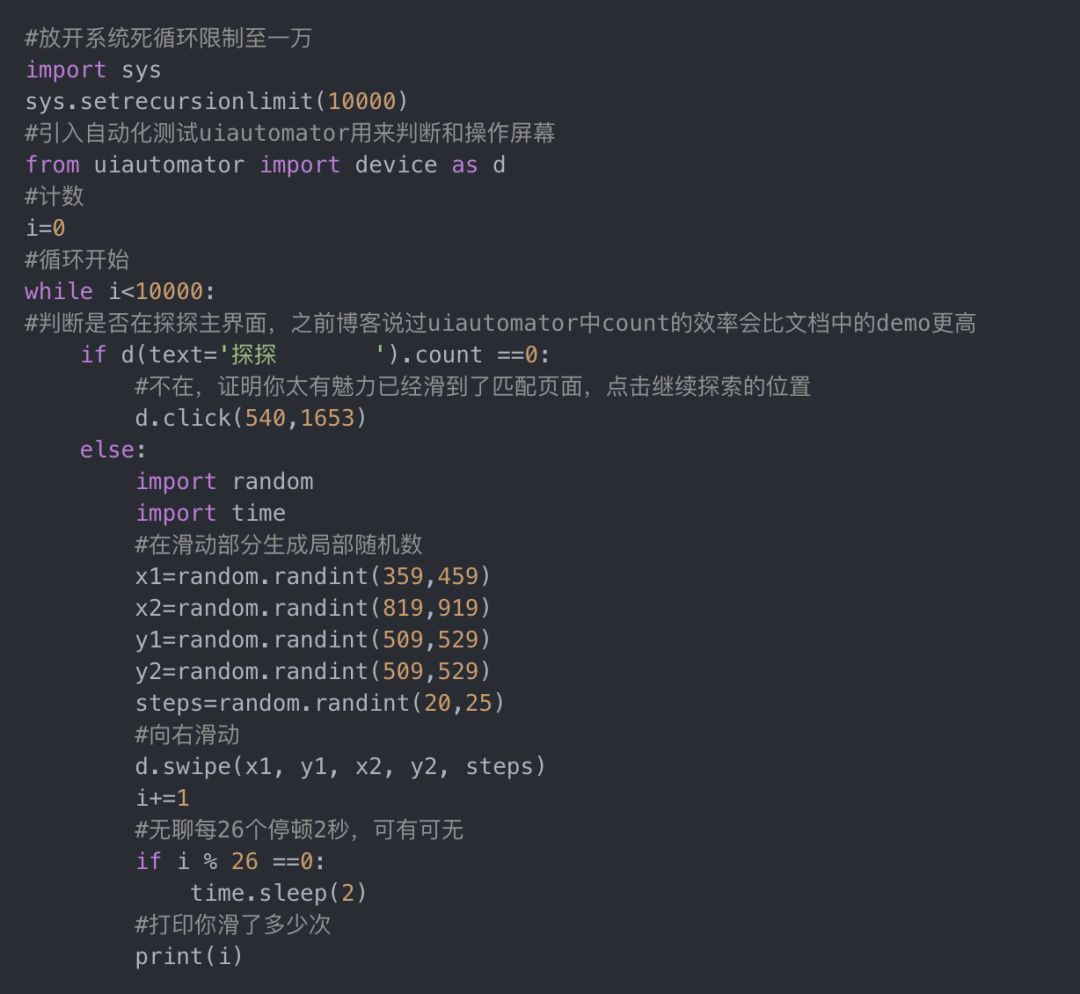
Task: Click the 'i+=1' increment line
Action: [x=162, y=798]
